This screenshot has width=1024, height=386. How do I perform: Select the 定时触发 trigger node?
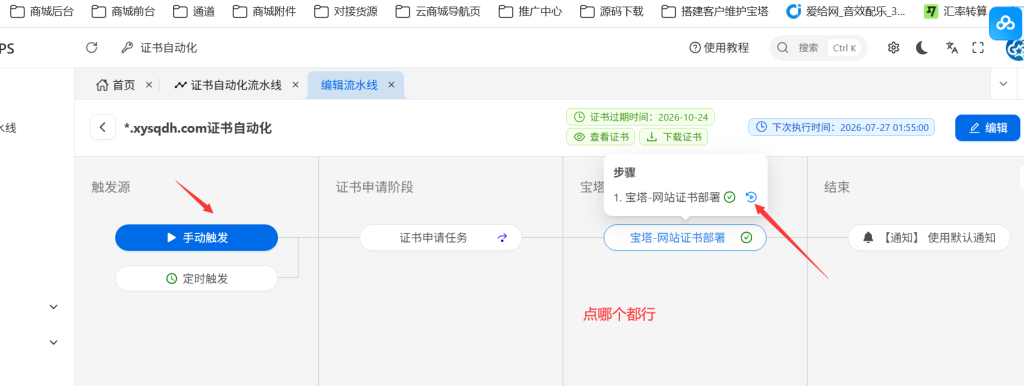197,279
